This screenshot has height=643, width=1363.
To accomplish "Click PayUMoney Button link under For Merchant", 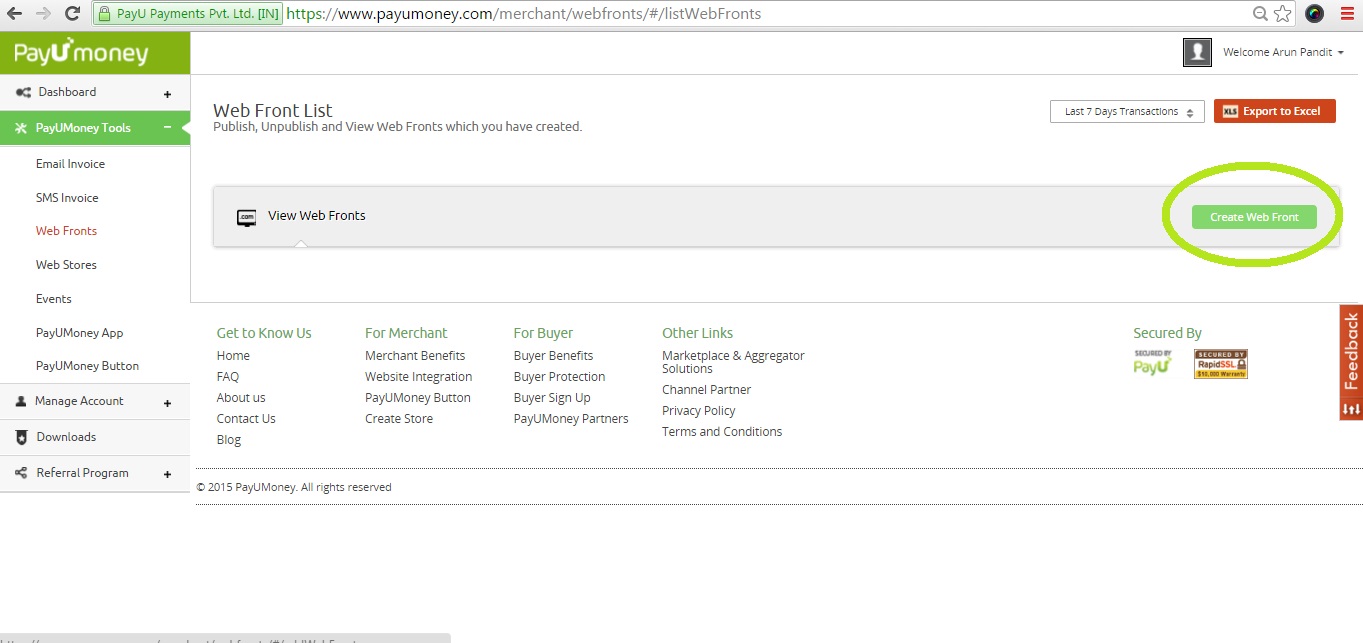I will 418,398.
